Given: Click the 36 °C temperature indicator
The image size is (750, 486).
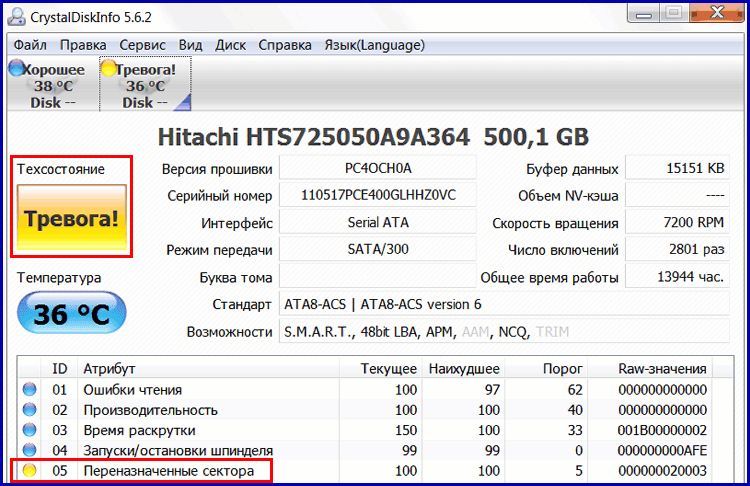Looking at the screenshot, I should 71,314.
